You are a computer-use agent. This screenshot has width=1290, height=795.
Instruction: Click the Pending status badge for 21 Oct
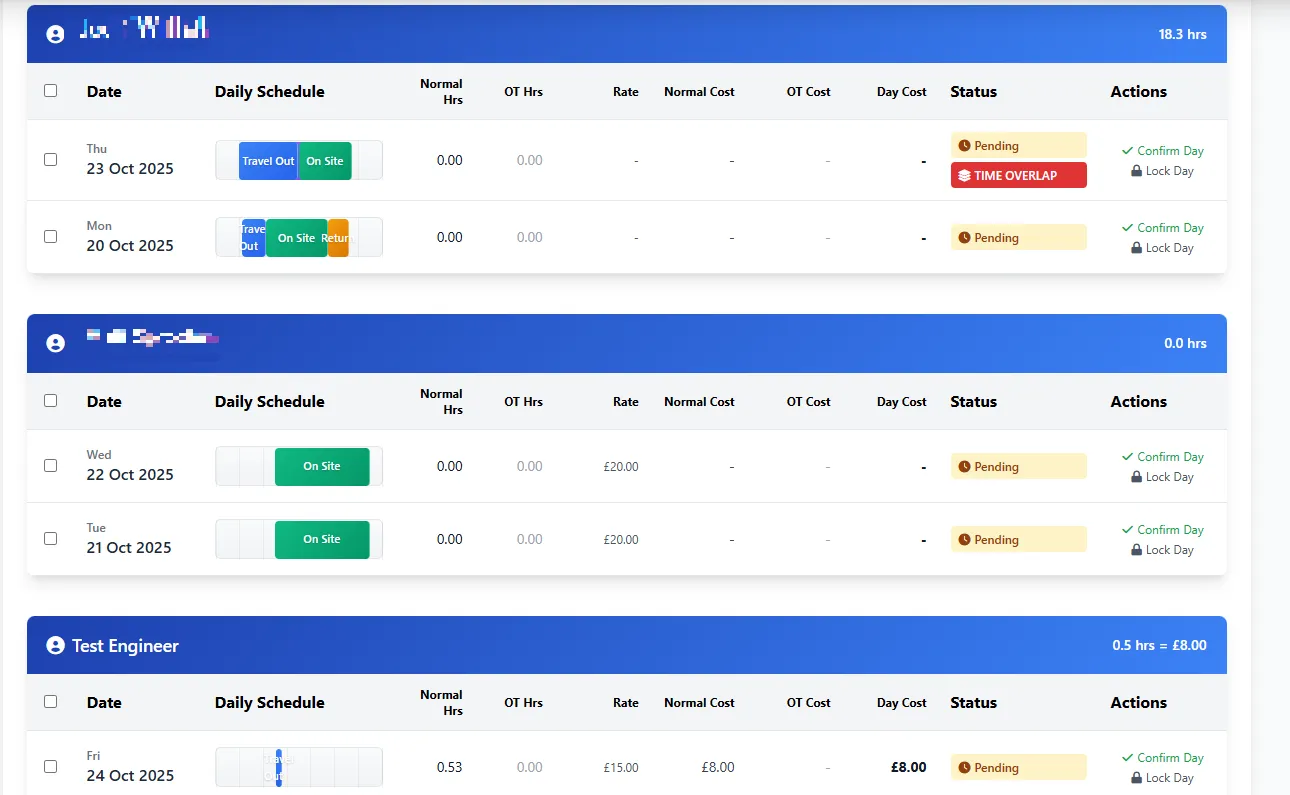click(1018, 540)
